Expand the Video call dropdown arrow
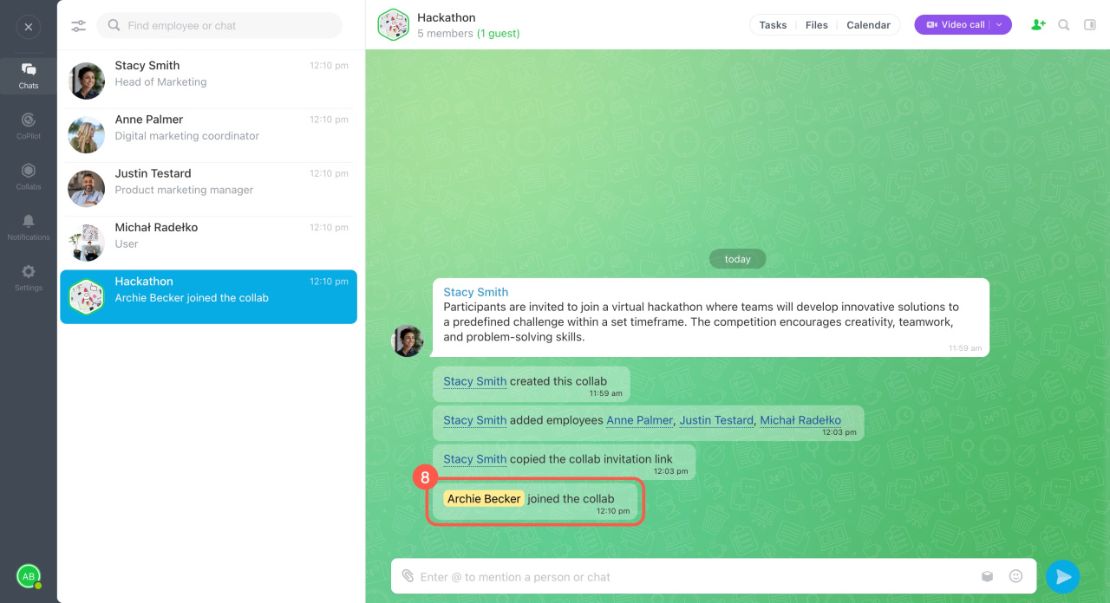1110x603 pixels. click(x=1000, y=25)
